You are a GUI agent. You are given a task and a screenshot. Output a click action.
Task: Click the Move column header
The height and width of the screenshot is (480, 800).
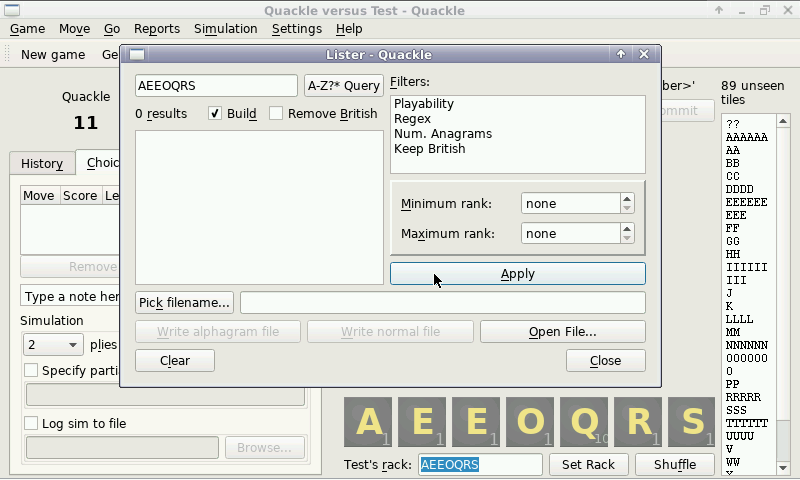pos(39,196)
